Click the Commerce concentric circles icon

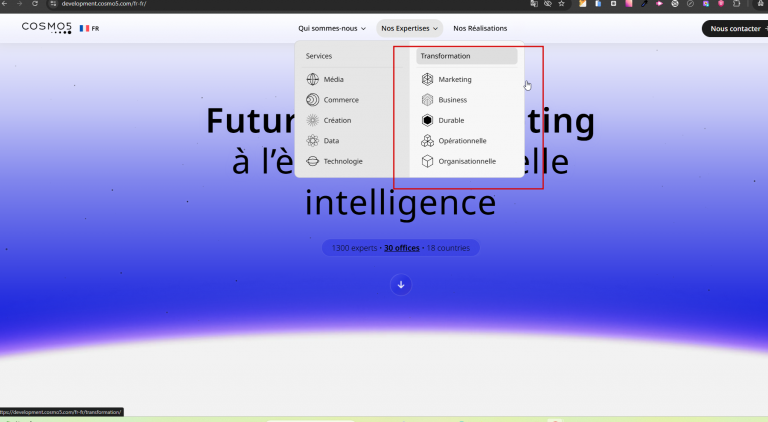tap(312, 100)
